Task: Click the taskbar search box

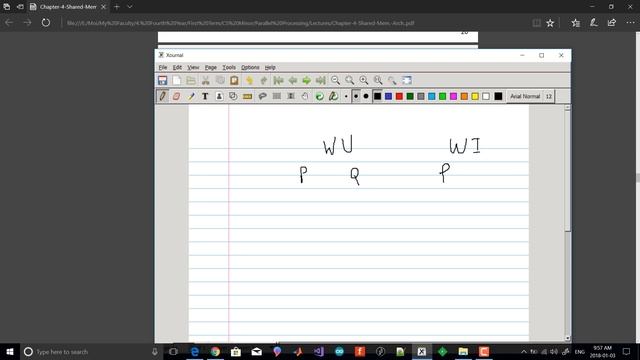Action: [x=92, y=351]
